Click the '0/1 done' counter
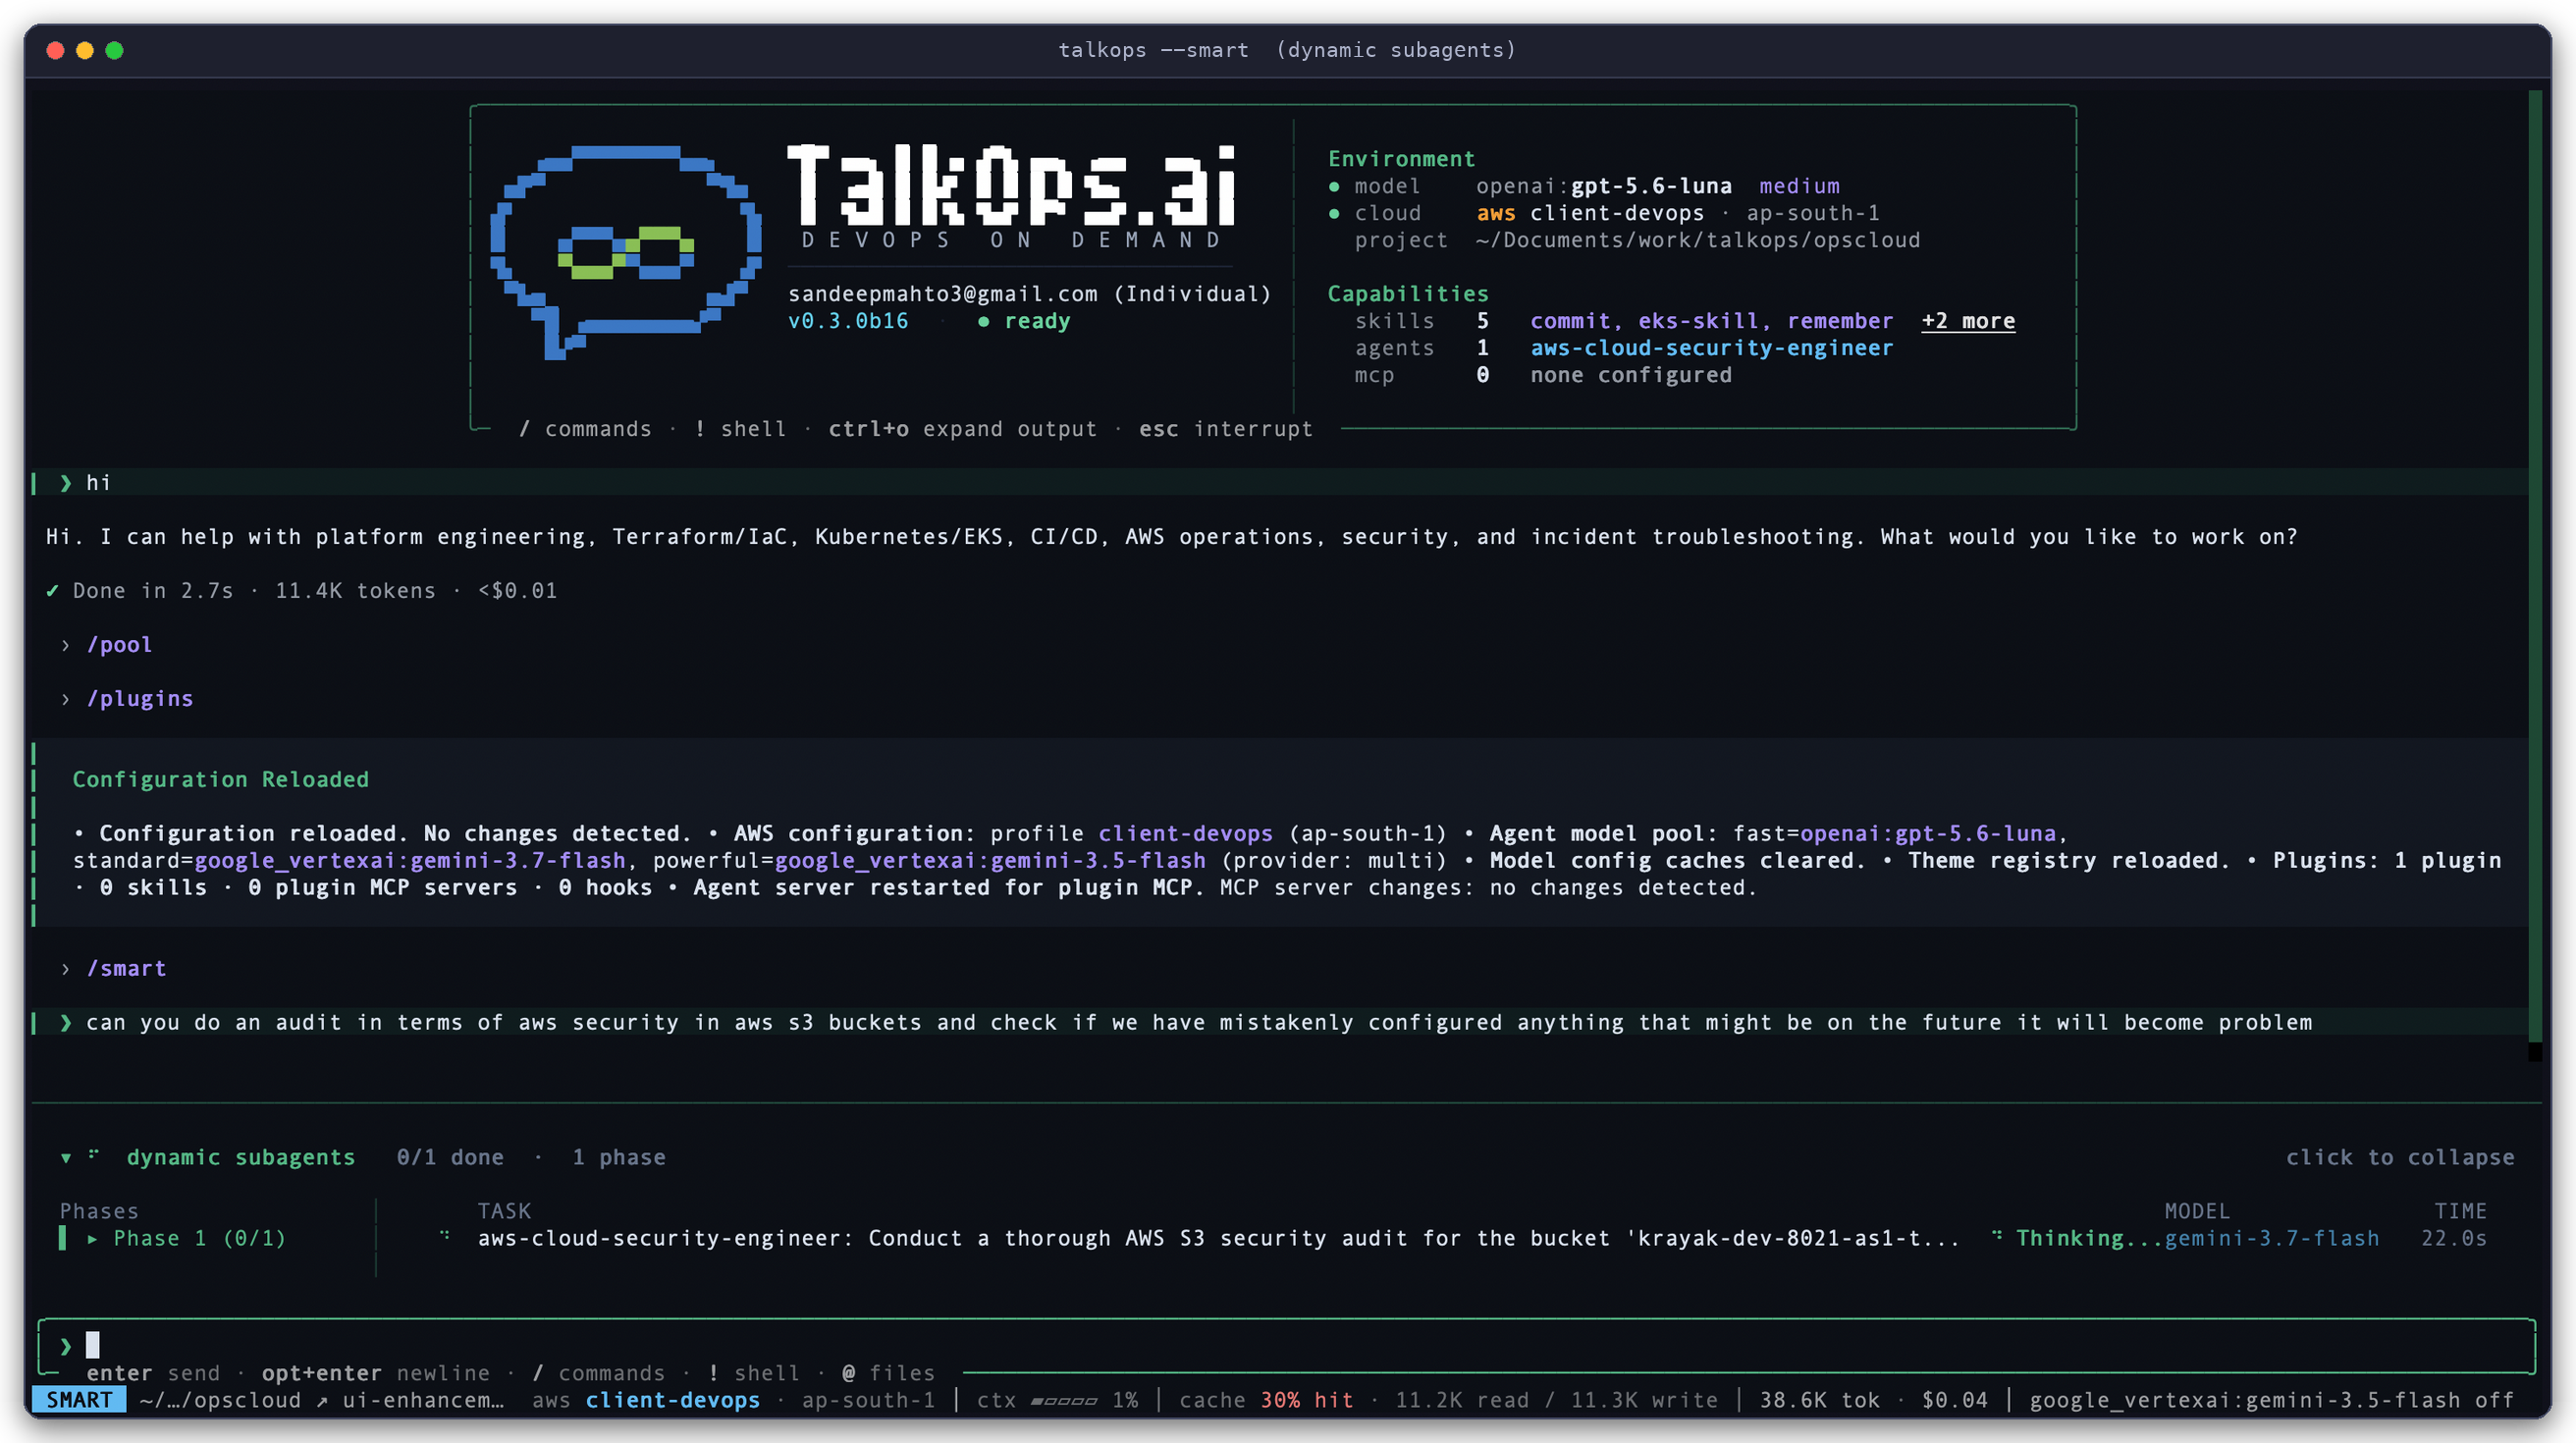The height and width of the screenshot is (1443, 2576). 450,1157
